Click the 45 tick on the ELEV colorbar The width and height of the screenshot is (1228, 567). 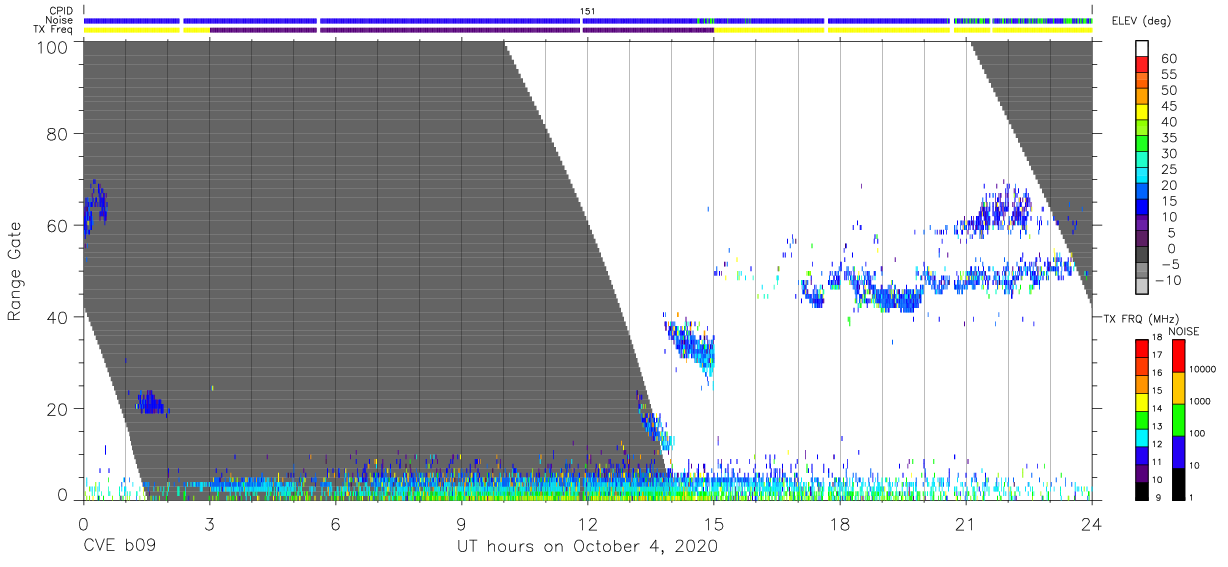tap(1168, 106)
